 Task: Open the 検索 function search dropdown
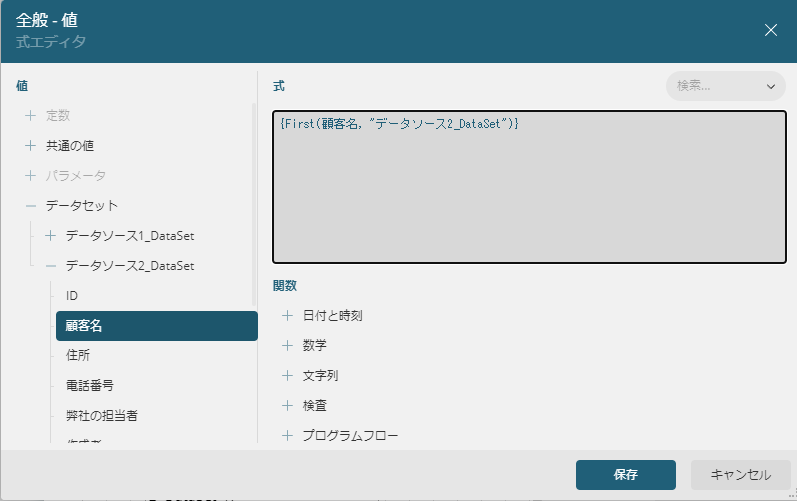pyautogui.click(x=726, y=86)
